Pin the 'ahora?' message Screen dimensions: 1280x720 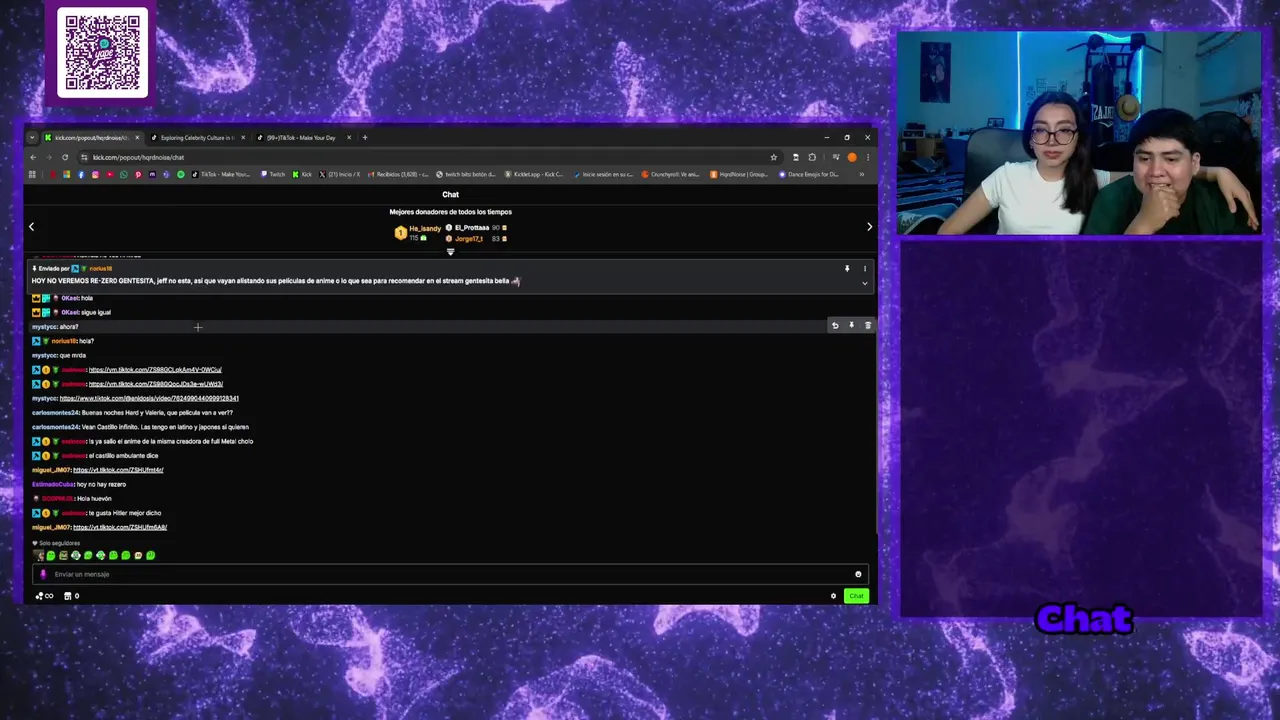coord(851,325)
